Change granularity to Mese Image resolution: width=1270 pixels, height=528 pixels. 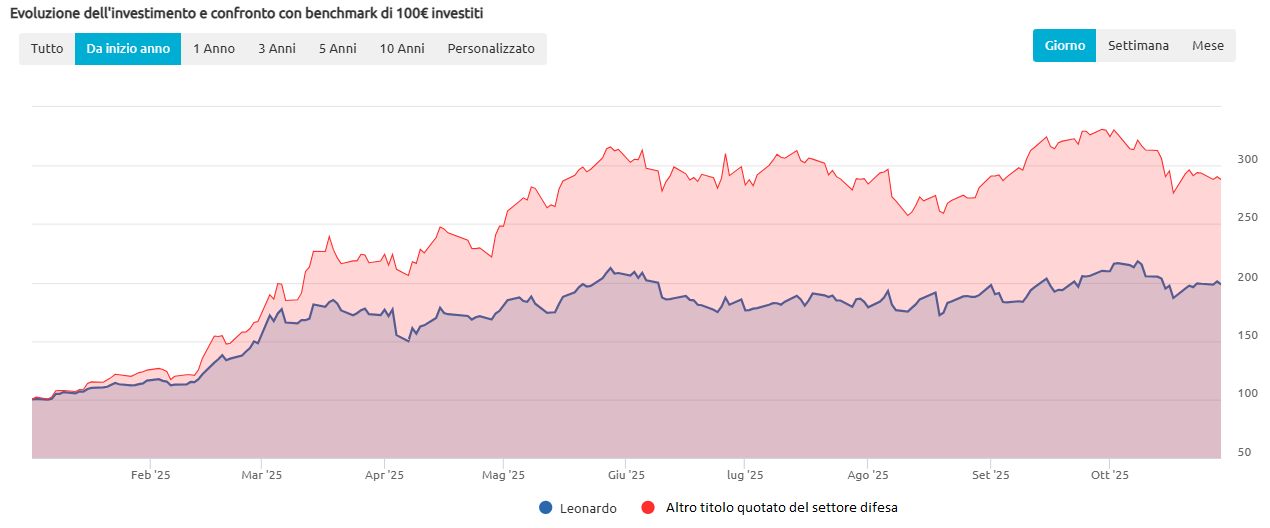[x=1207, y=45]
